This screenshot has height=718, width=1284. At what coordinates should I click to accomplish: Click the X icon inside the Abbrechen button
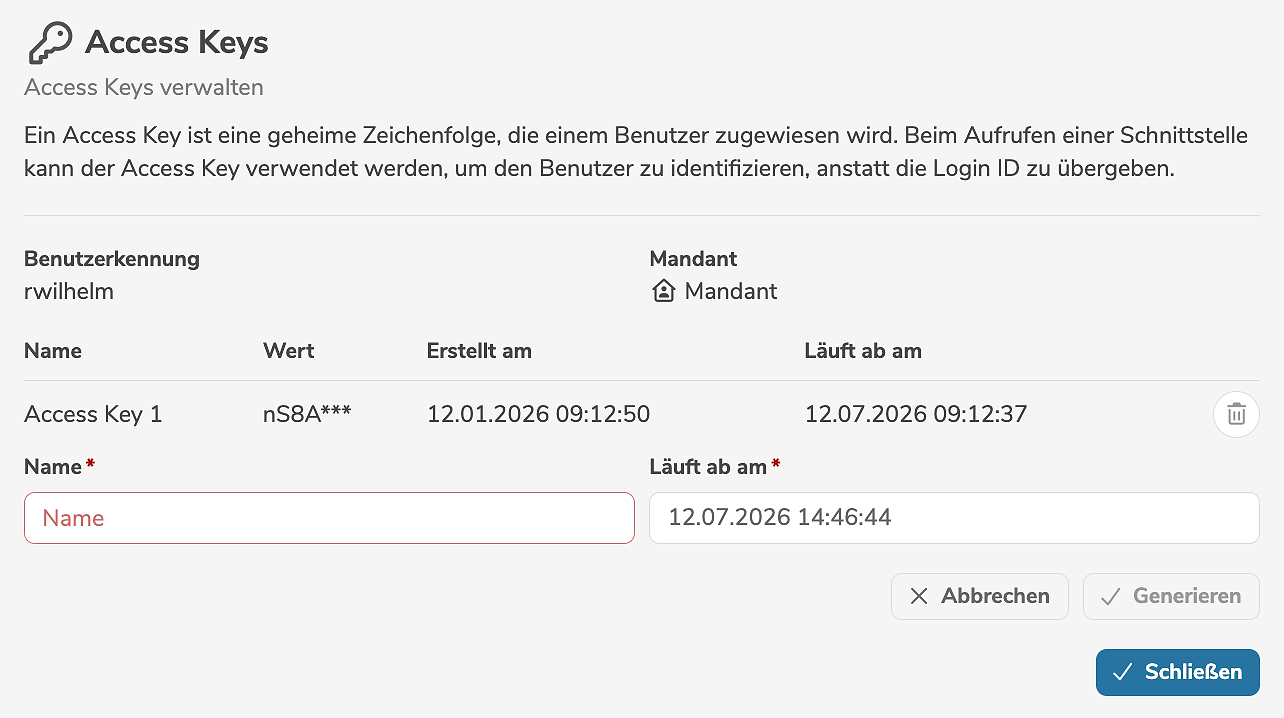pos(919,596)
